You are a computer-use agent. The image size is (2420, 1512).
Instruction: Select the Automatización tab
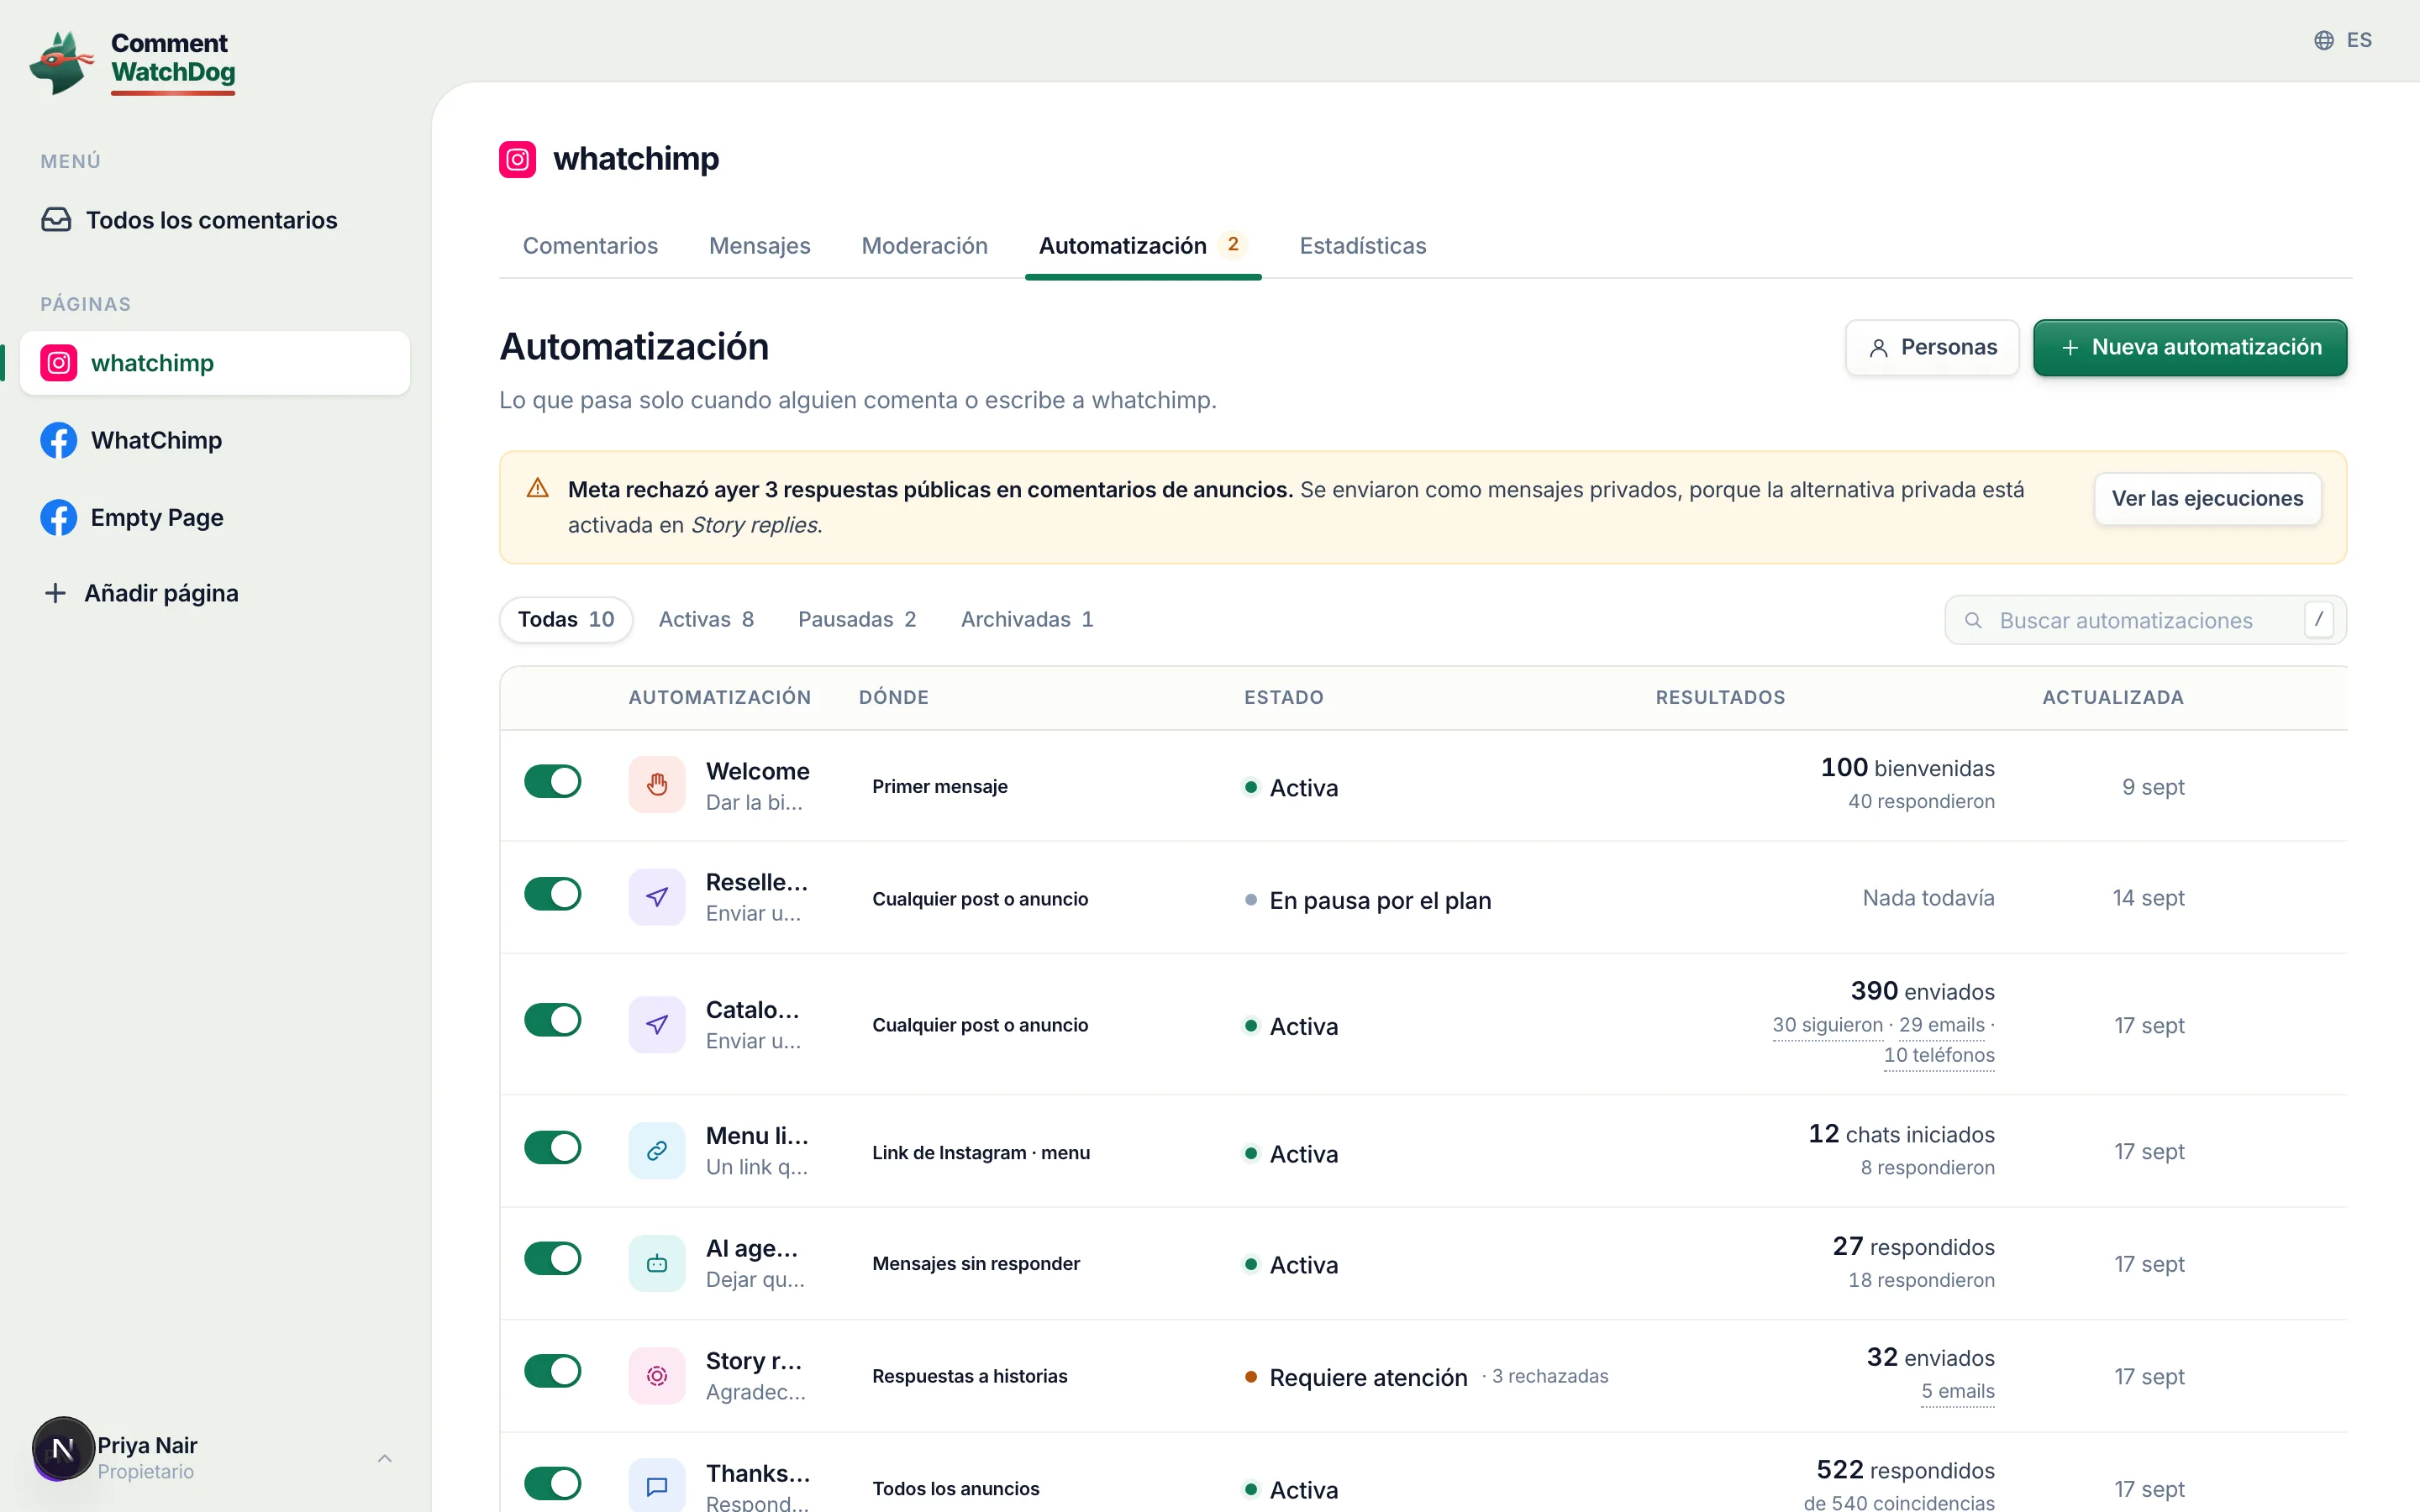(1143, 246)
